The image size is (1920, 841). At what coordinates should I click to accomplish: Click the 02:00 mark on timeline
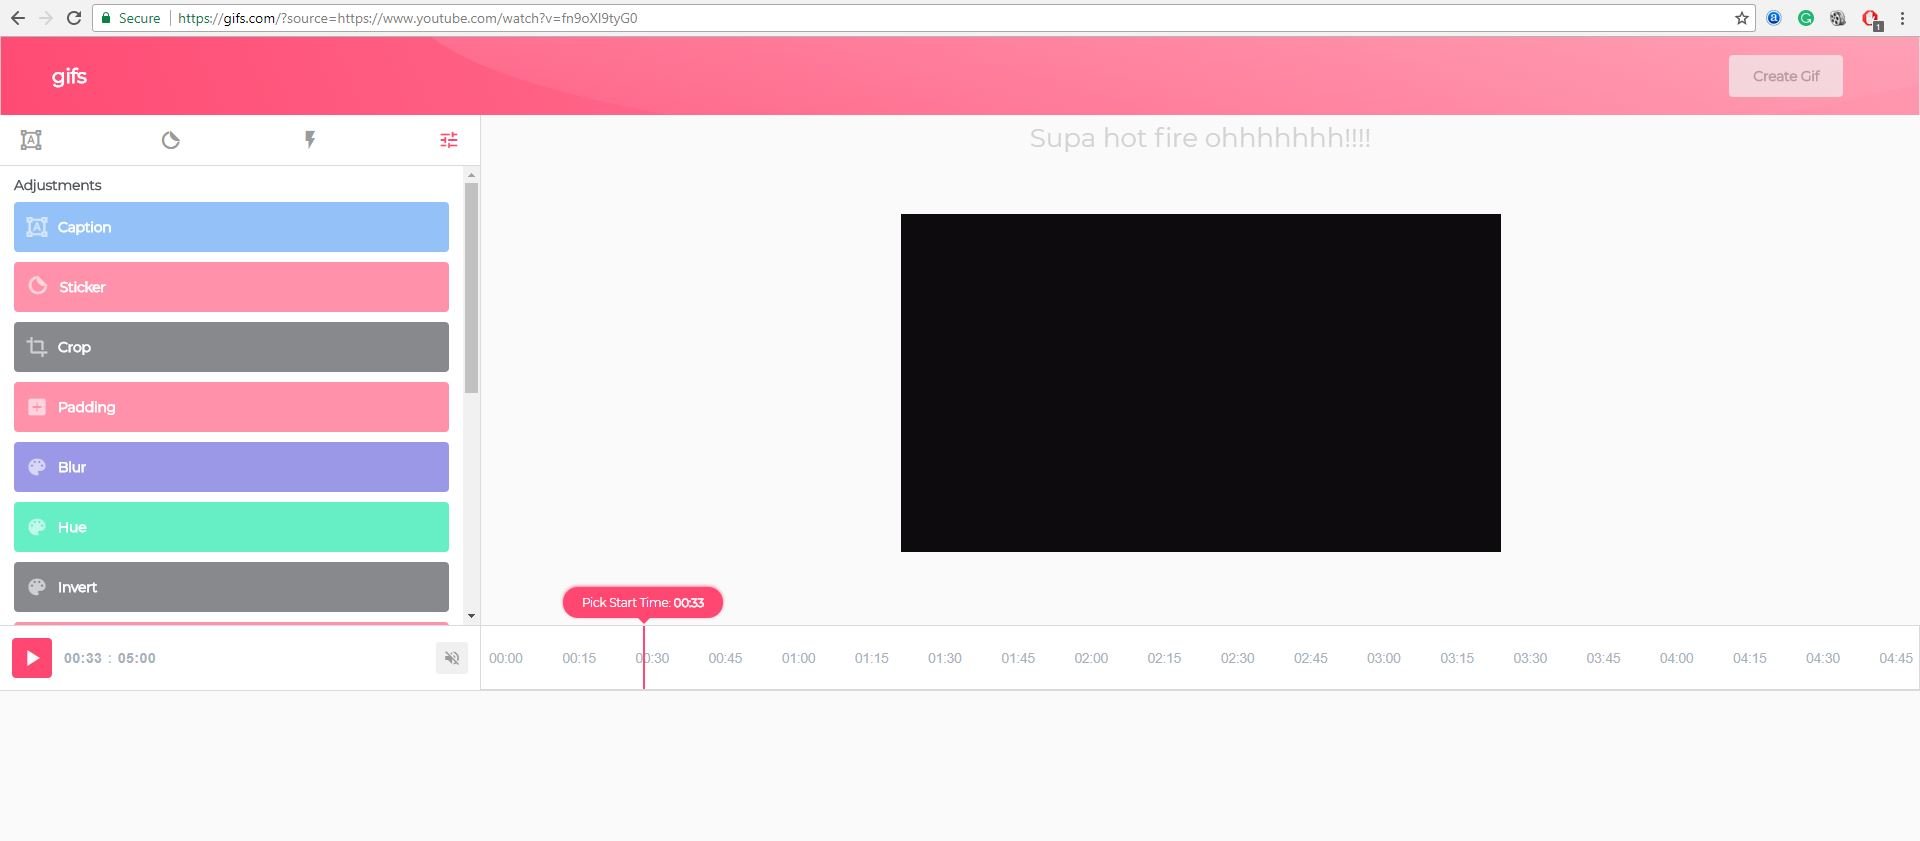(1091, 658)
